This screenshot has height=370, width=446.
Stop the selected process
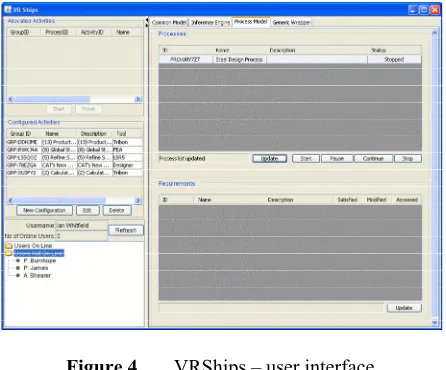(x=408, y=158)
